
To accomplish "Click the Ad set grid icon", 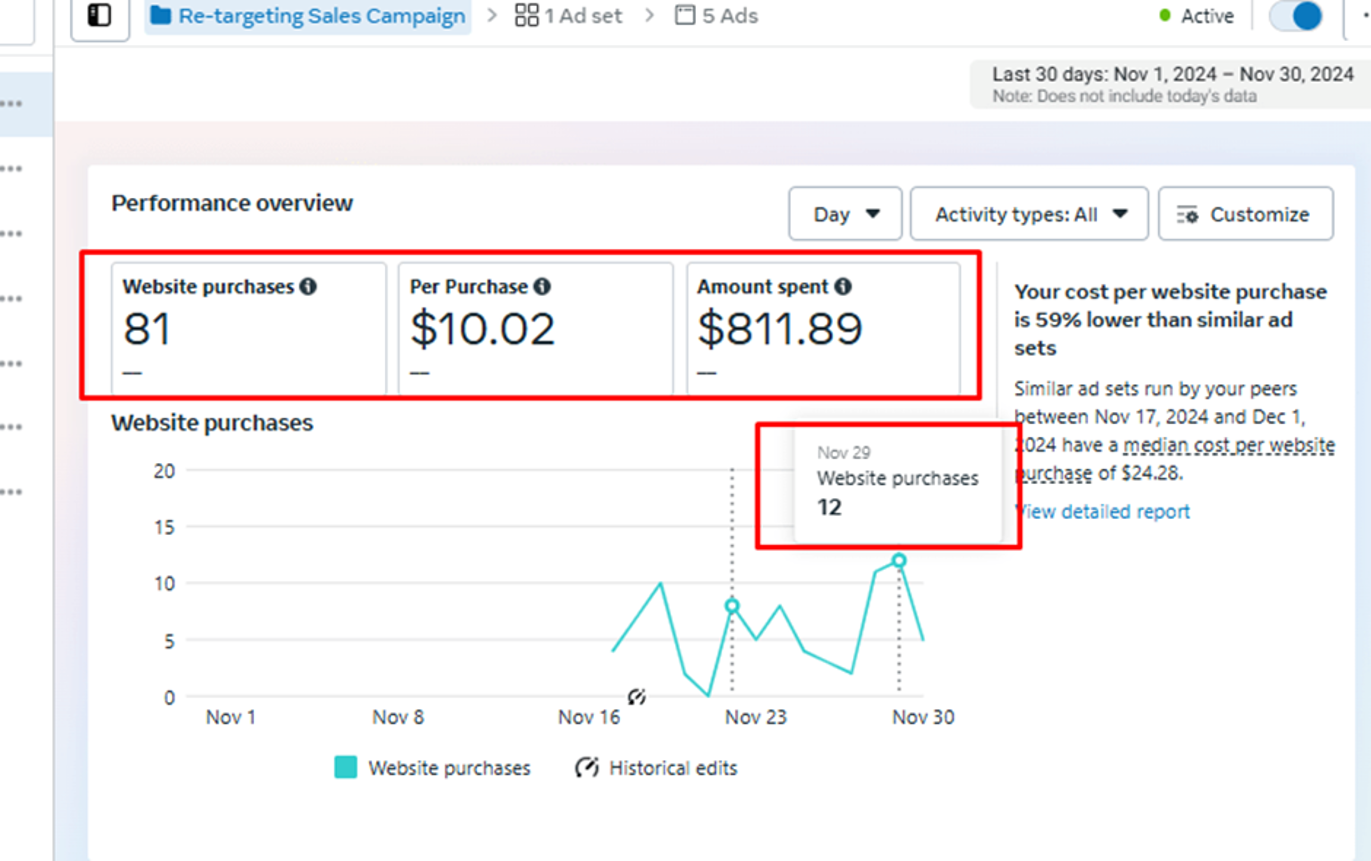I will coord(526,16).
